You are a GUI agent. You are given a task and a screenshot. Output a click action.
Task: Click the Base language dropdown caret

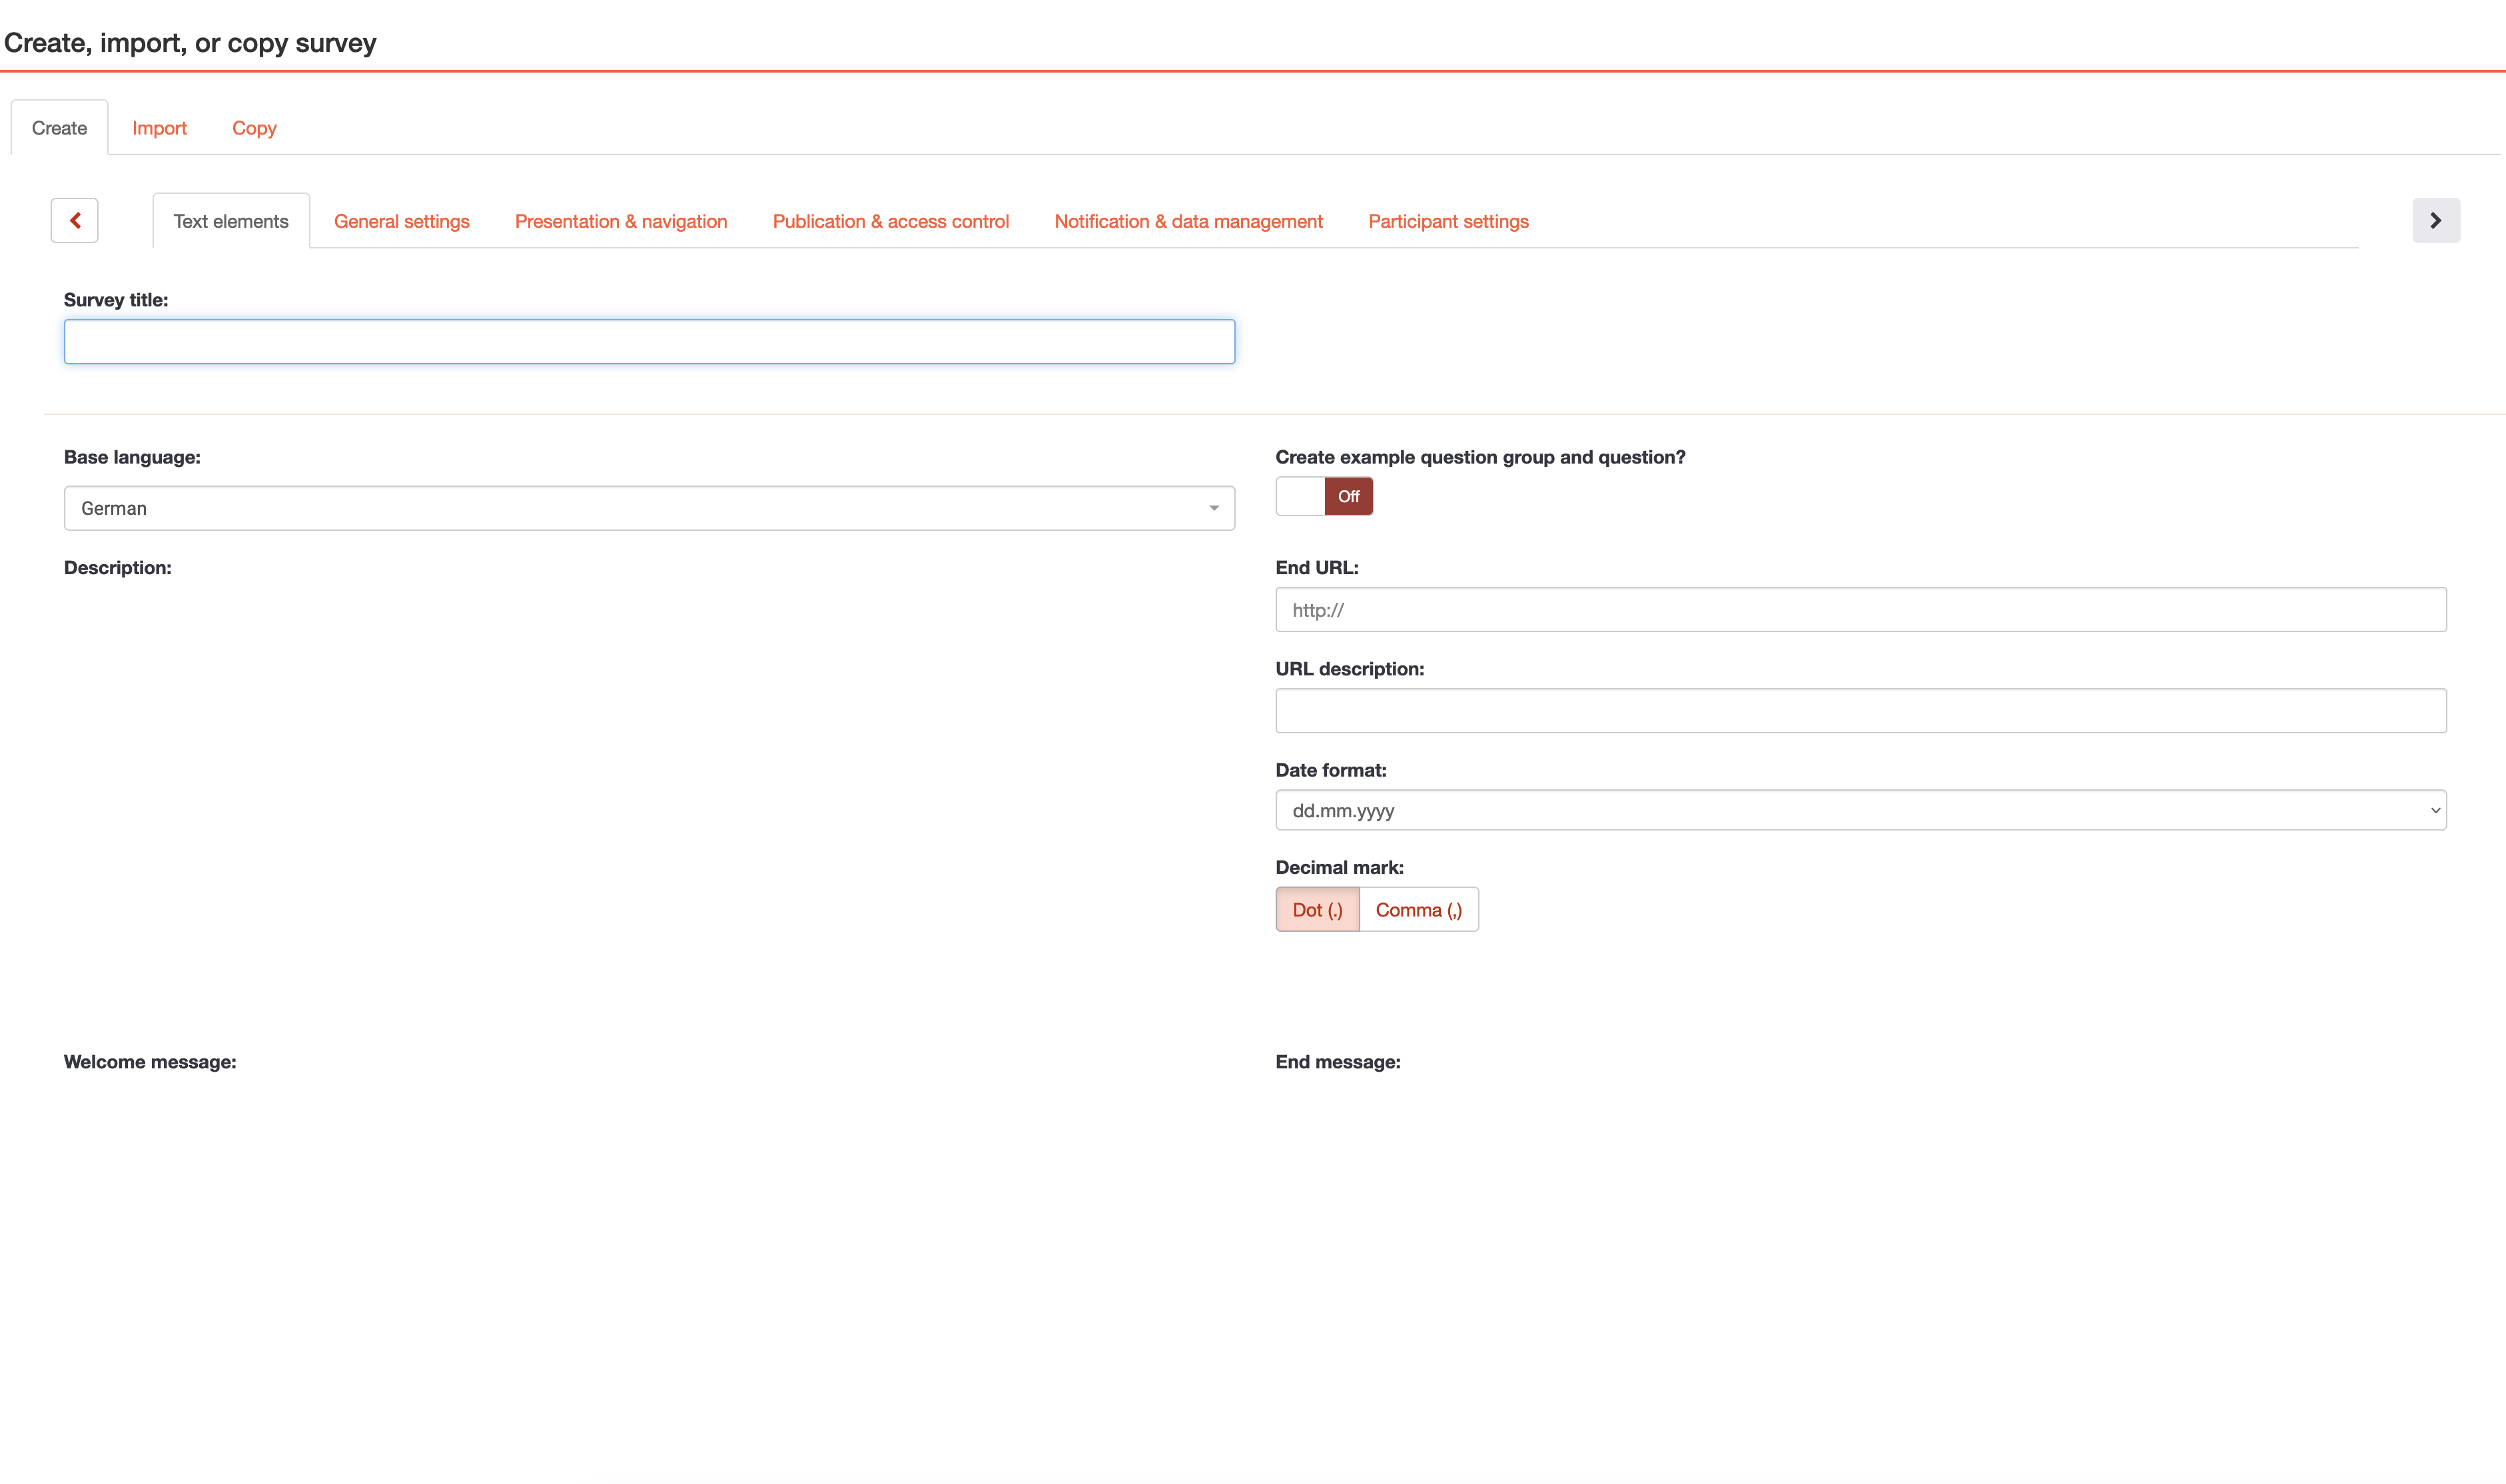coord(1213,508)
